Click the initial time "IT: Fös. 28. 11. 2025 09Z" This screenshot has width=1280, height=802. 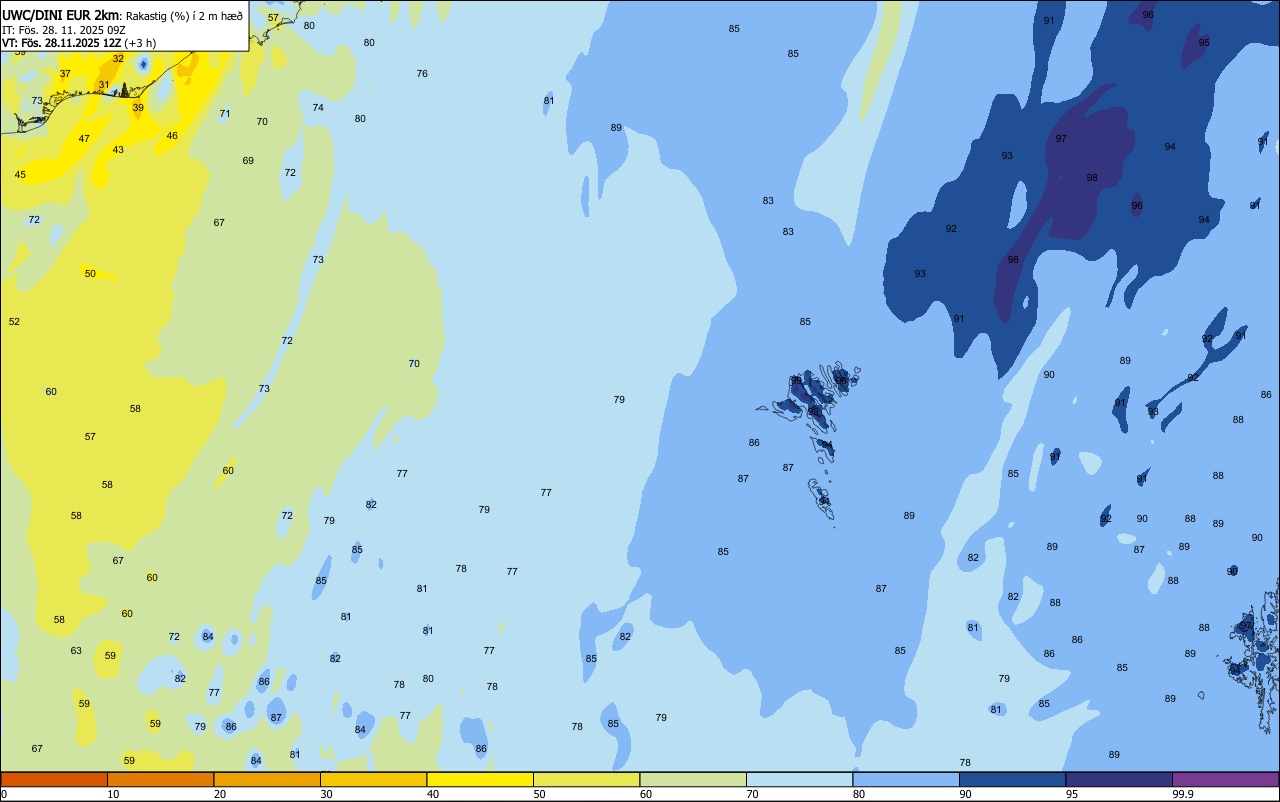click(x=63, y=30)
